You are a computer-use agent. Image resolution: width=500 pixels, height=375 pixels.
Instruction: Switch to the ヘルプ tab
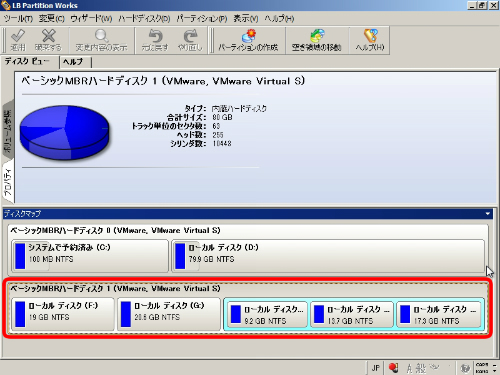coord(73,62)
